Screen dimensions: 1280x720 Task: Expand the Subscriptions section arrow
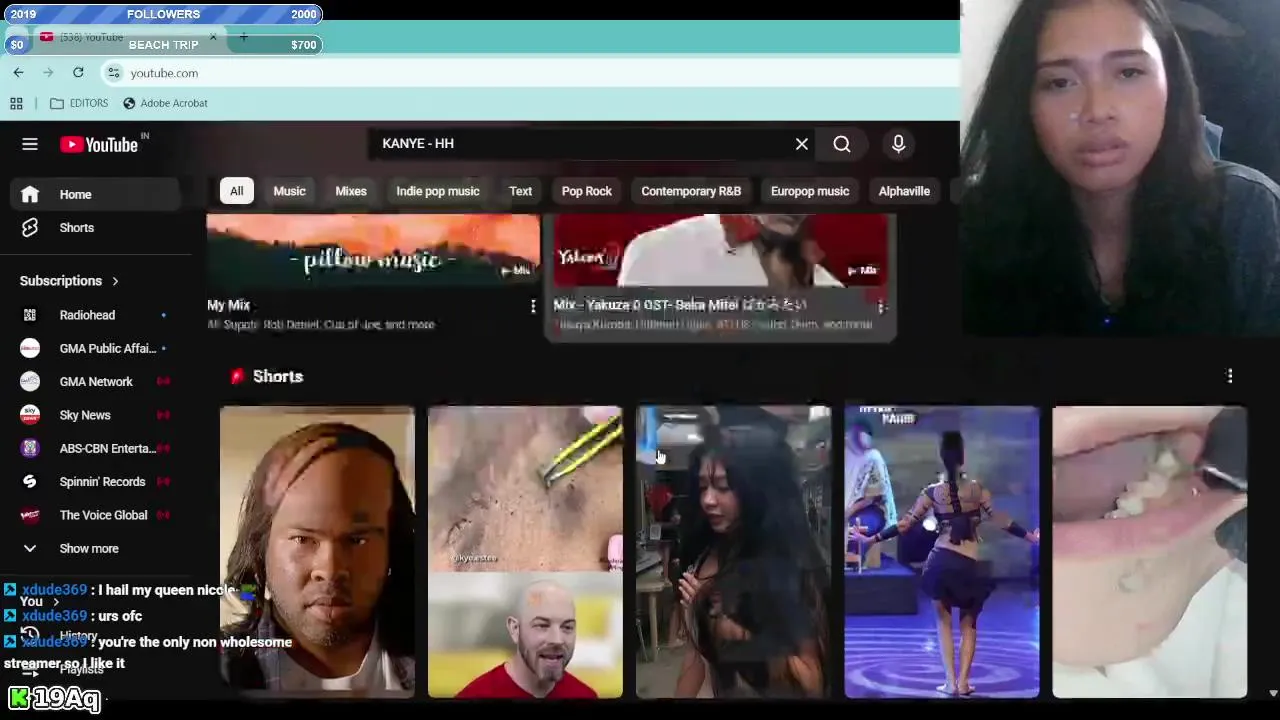(115, 281)
